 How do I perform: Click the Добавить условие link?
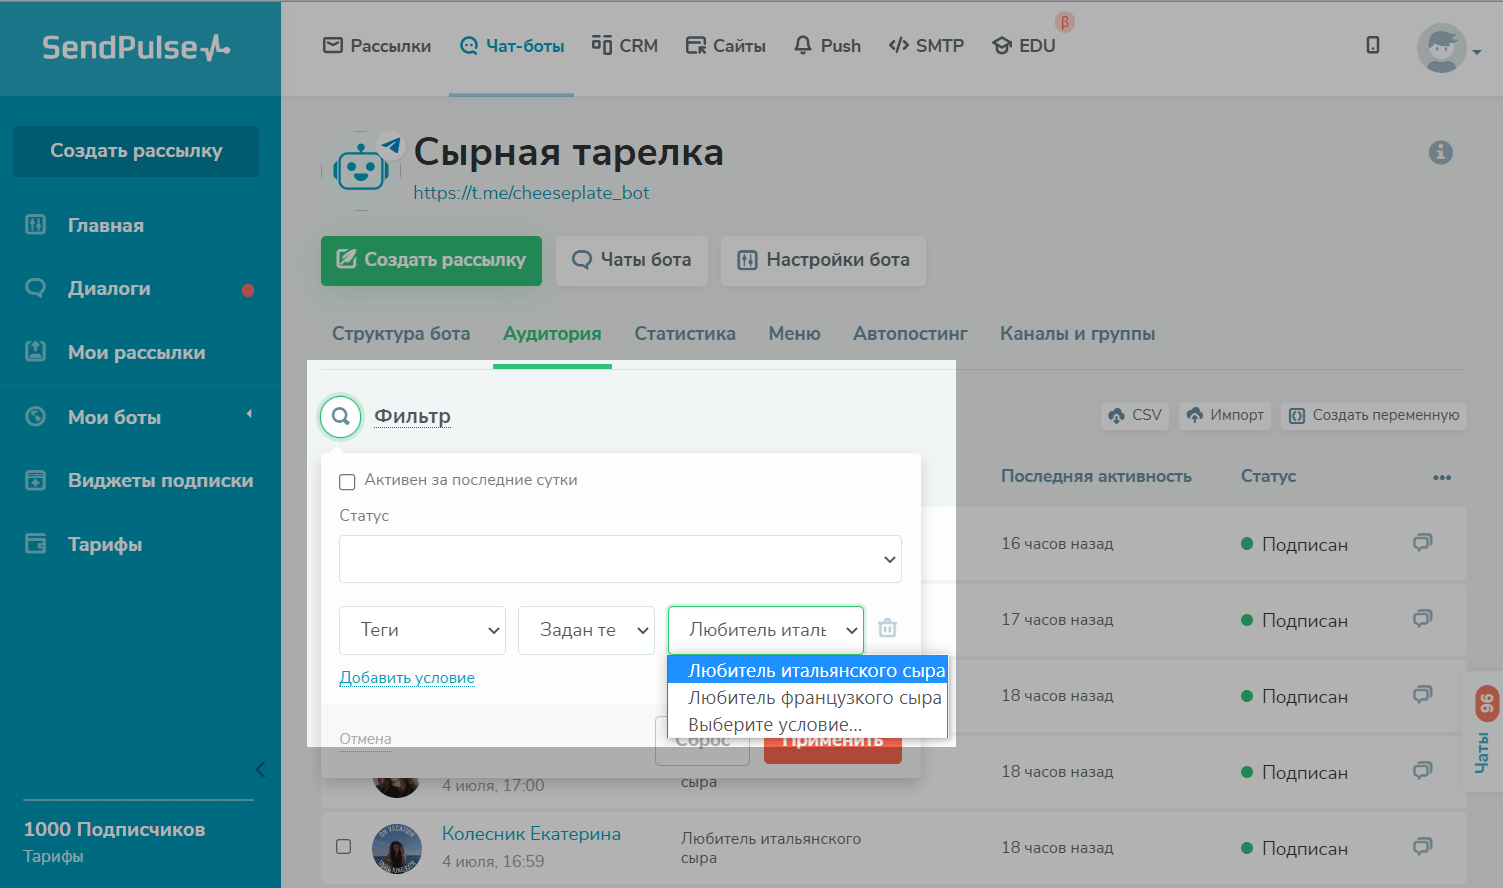(x=407, y=678)
